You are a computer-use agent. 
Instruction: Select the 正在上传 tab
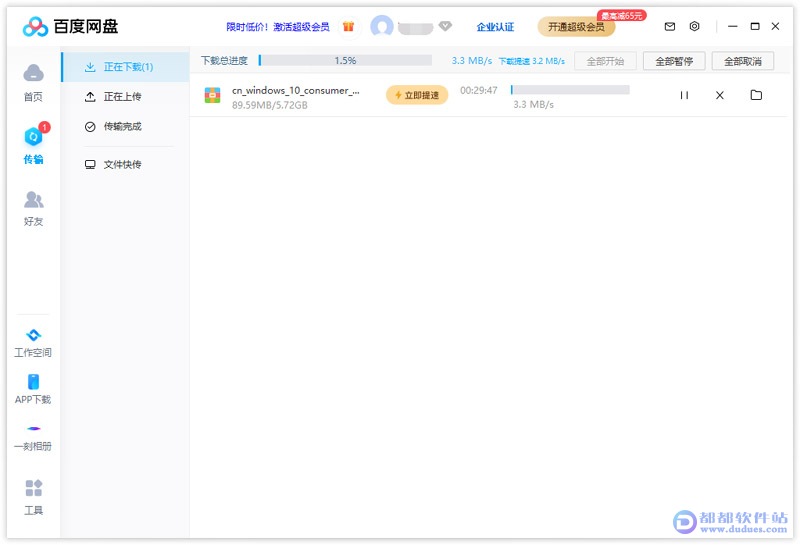click(126, 96)
